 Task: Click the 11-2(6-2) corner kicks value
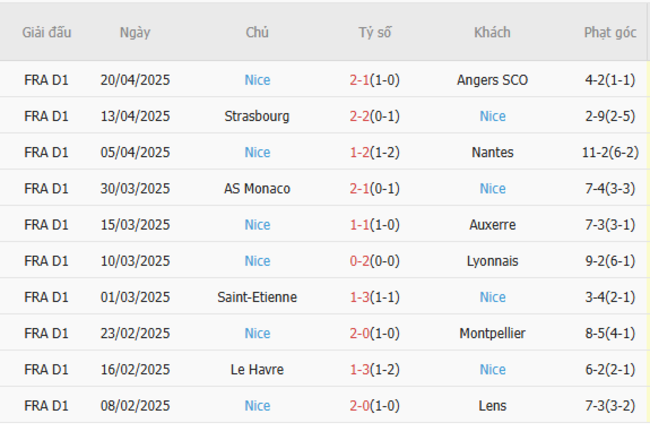click(610, 152)
